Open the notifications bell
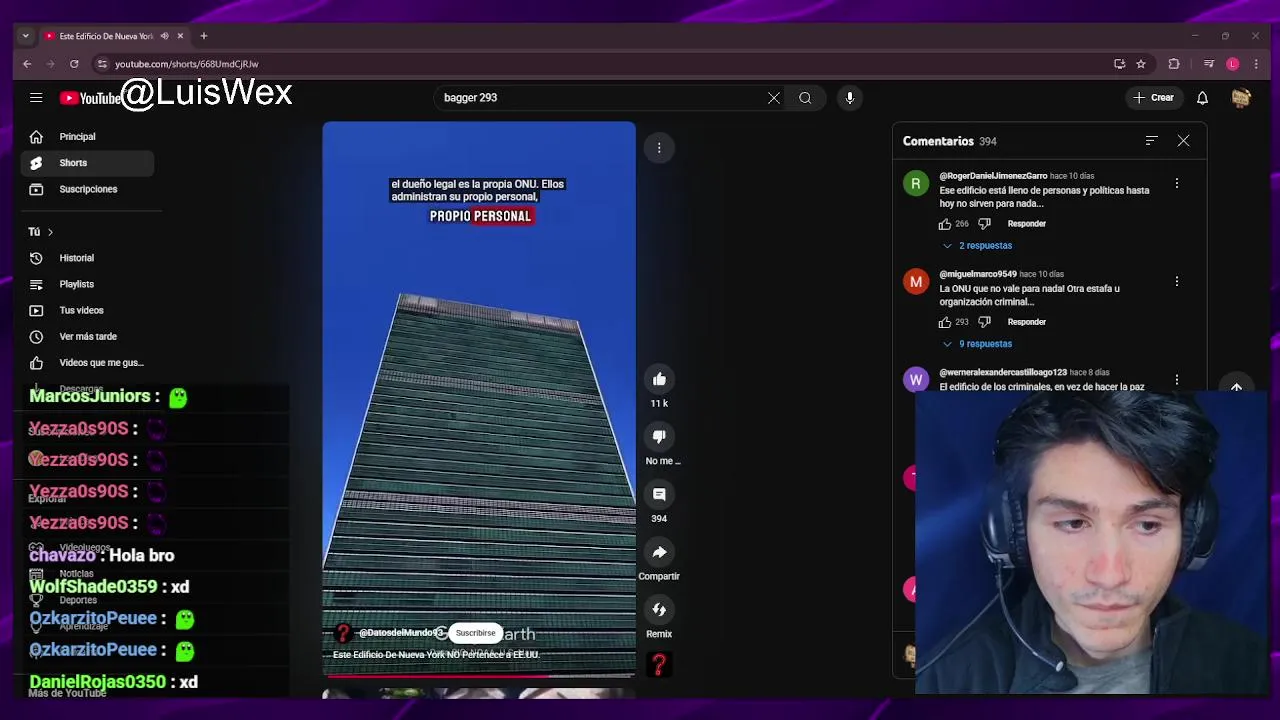This screenshot has height=720, width=1280. [1203, 98]
